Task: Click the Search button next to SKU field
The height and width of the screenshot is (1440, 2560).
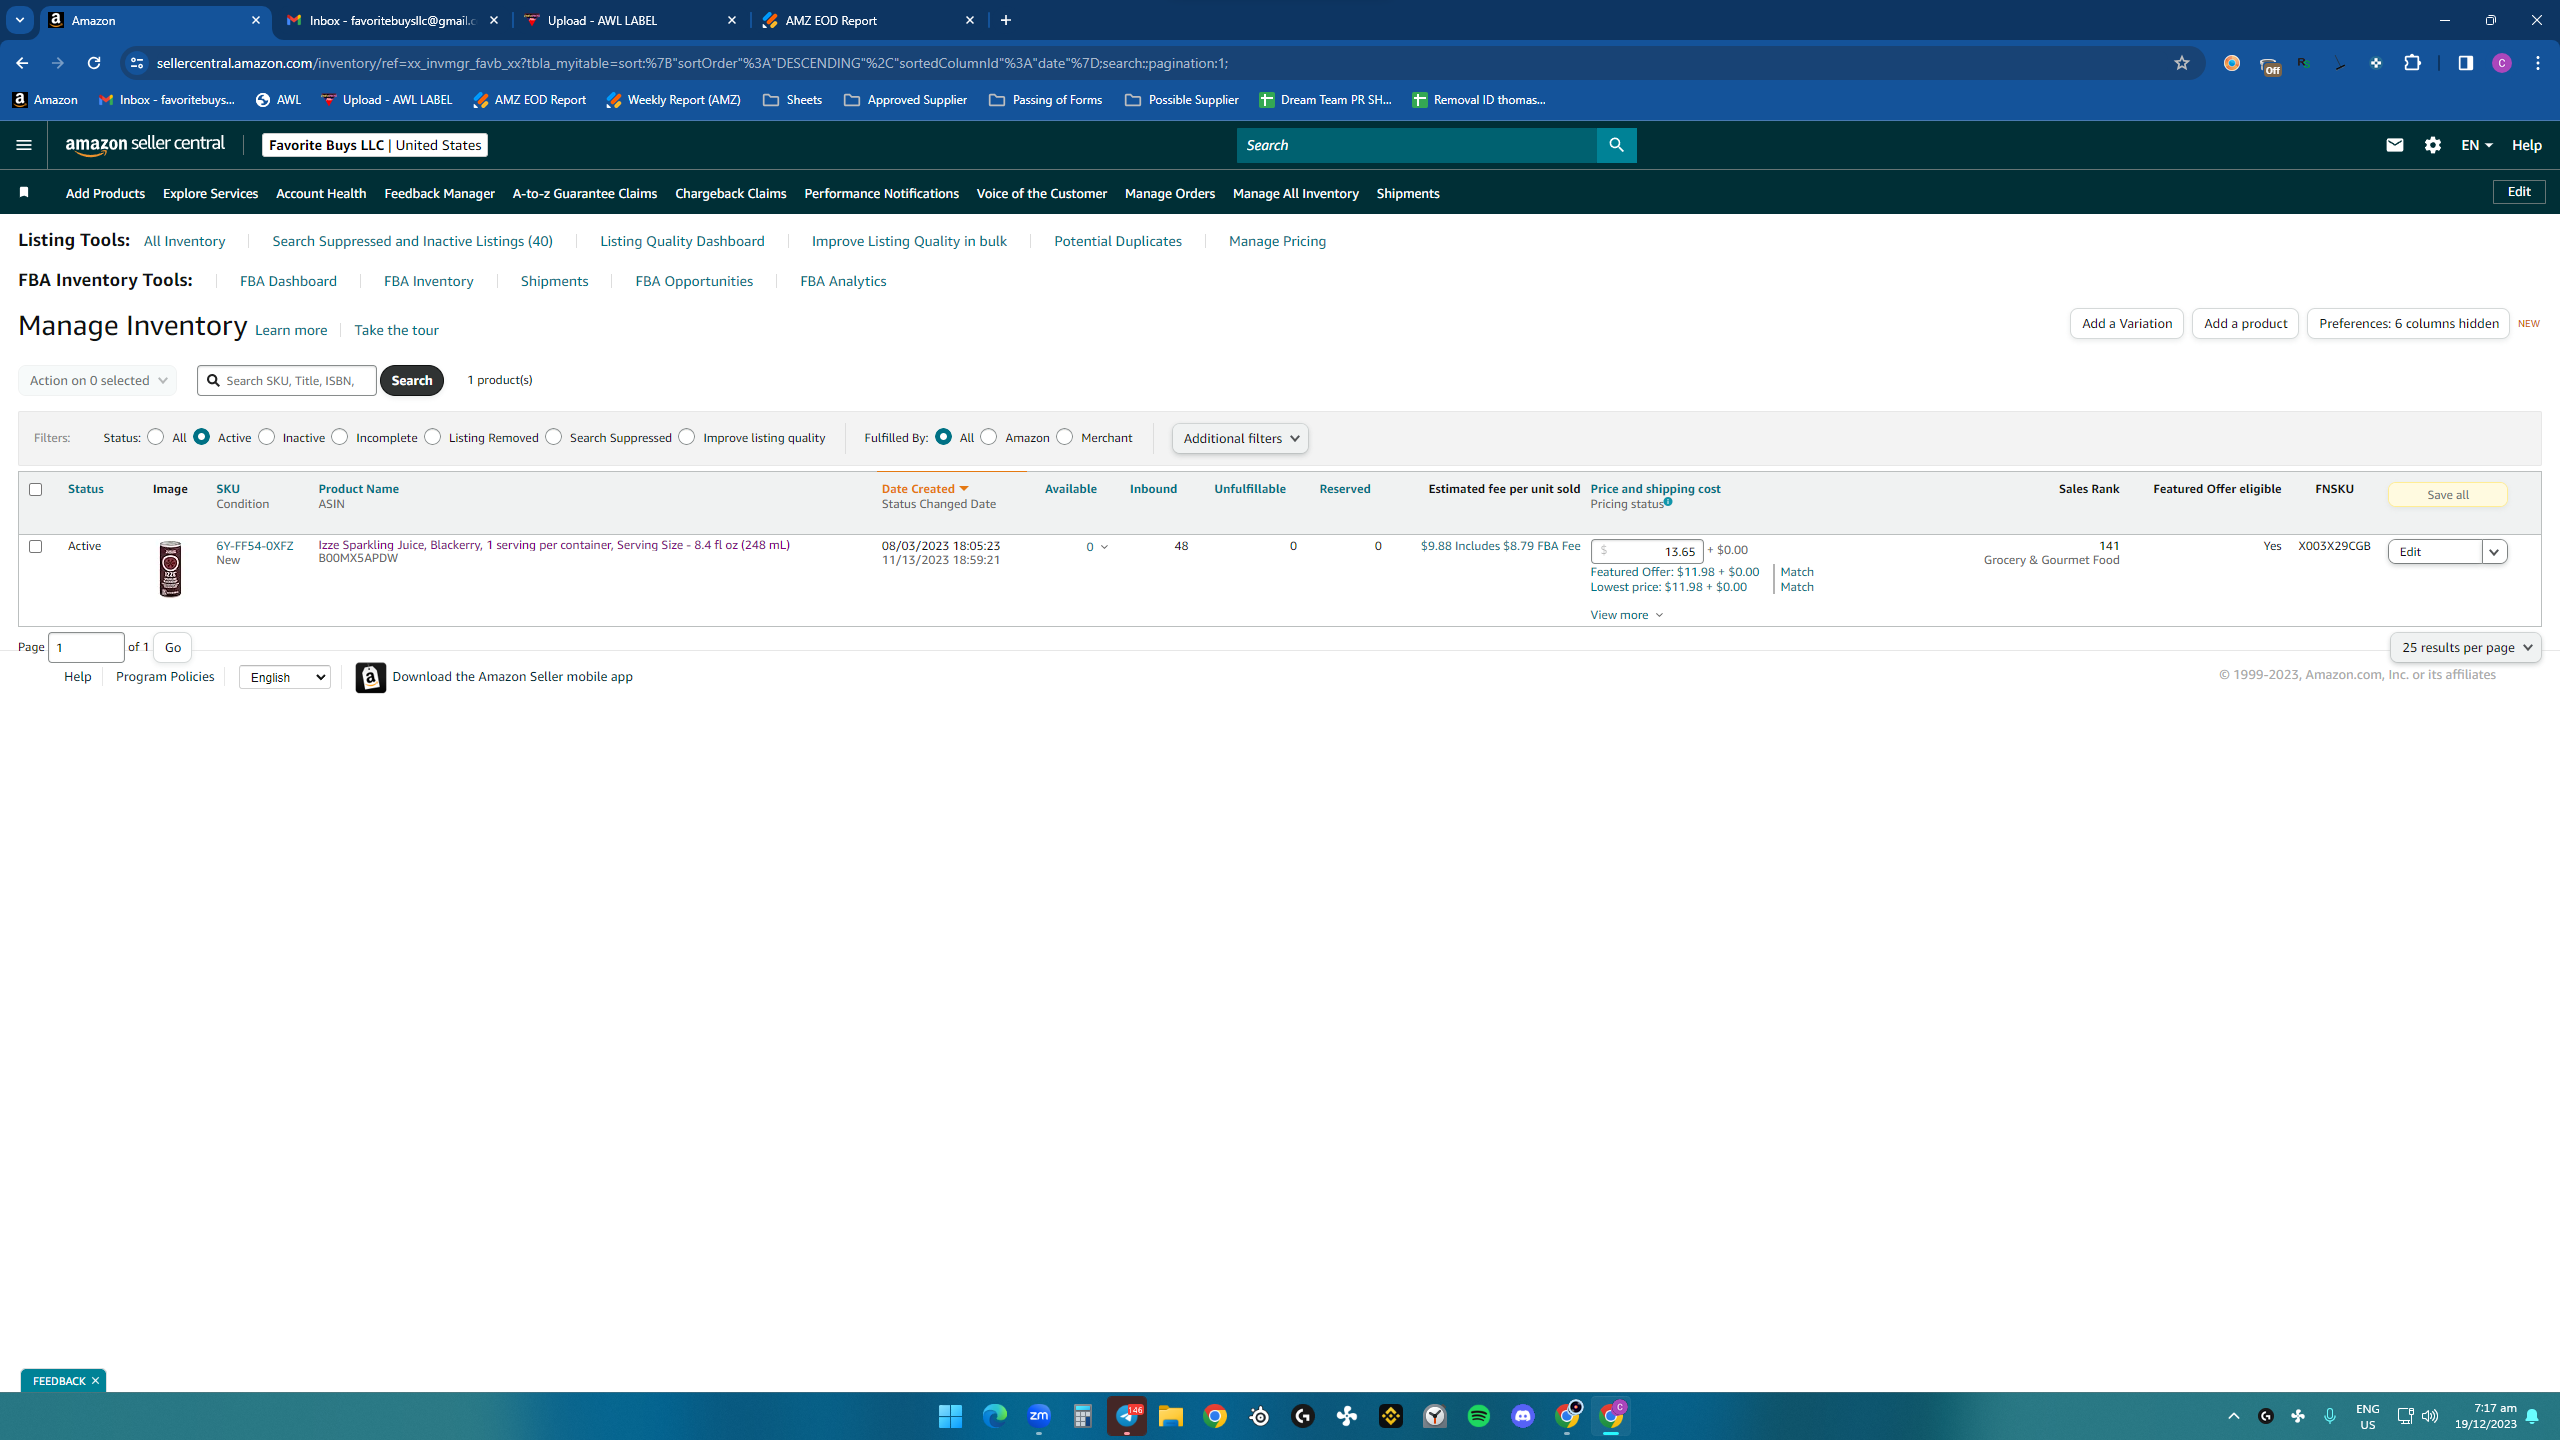Action: click(411, 380)
